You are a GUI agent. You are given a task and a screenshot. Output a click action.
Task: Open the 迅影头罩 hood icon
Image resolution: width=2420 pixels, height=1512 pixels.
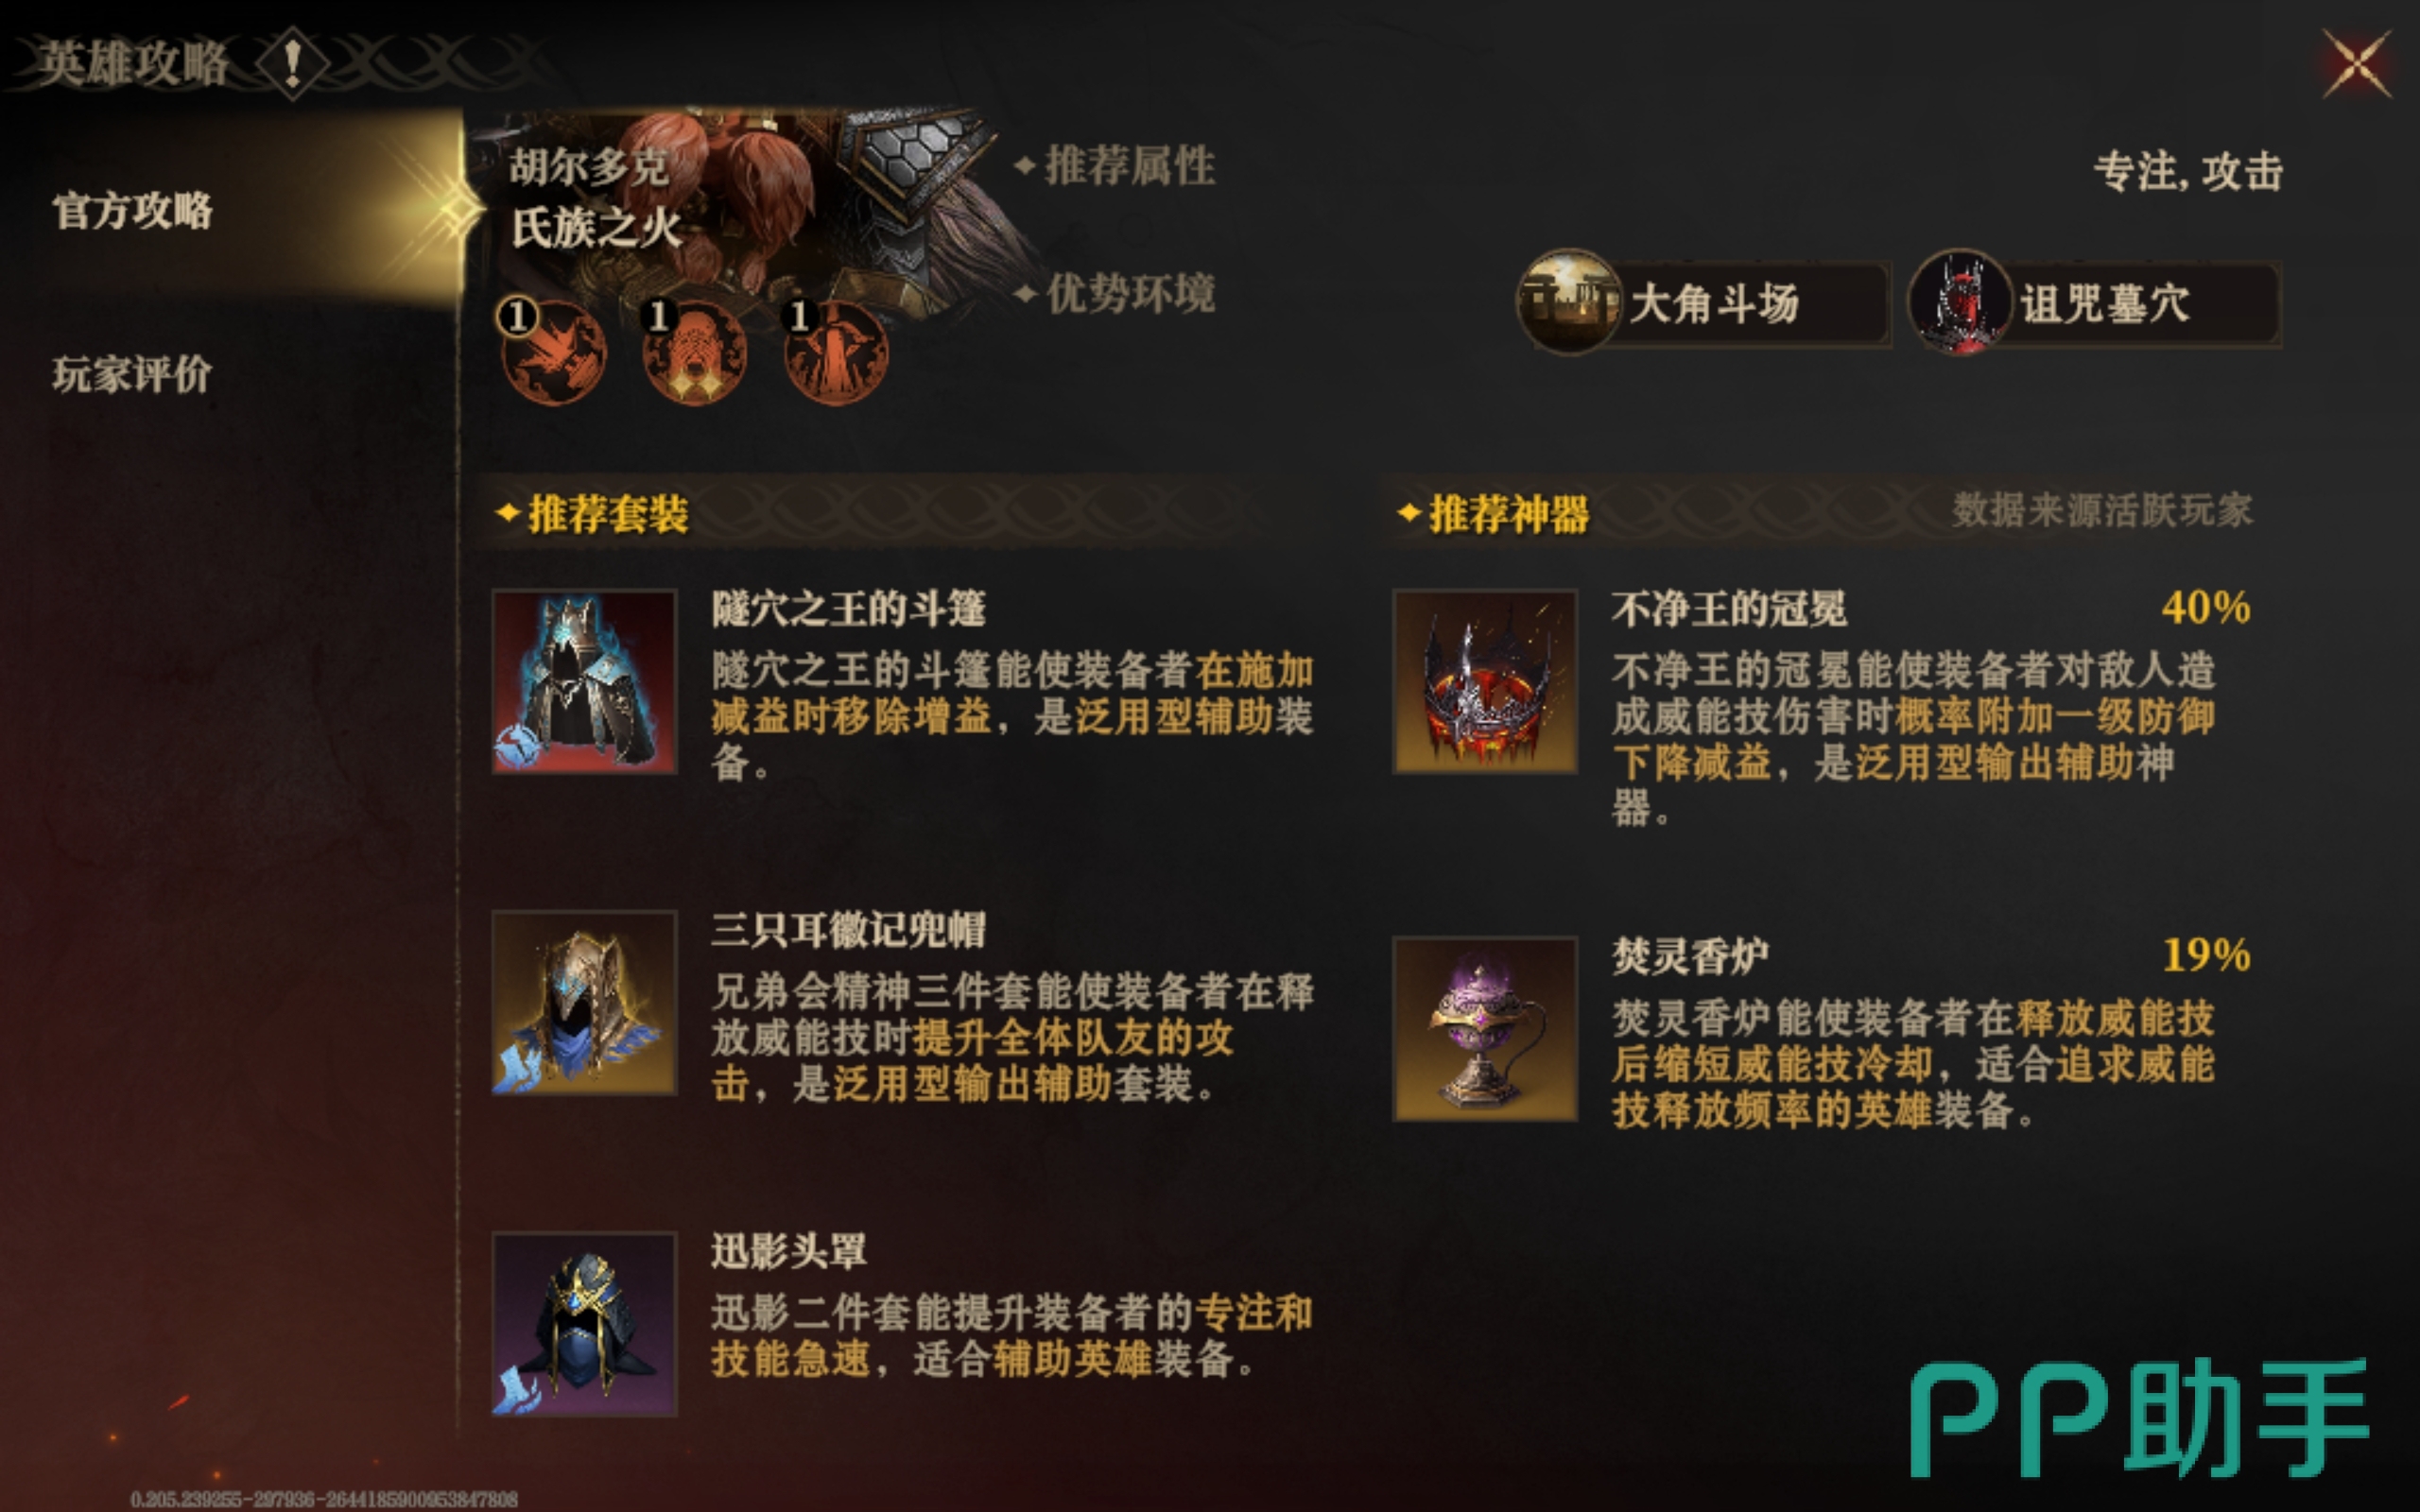(x=584, y=1323)
